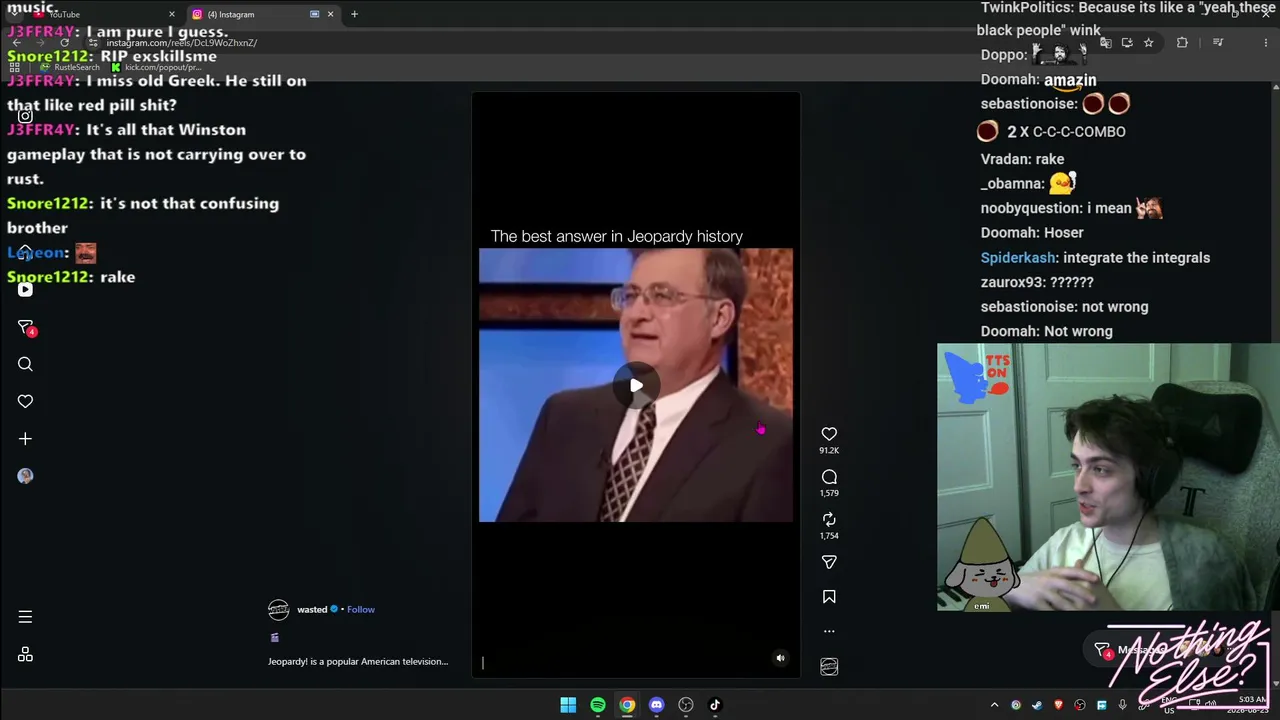Open Google Chrome from the taskbar
Screen dimensions: 1280x720
click(627, 705)
